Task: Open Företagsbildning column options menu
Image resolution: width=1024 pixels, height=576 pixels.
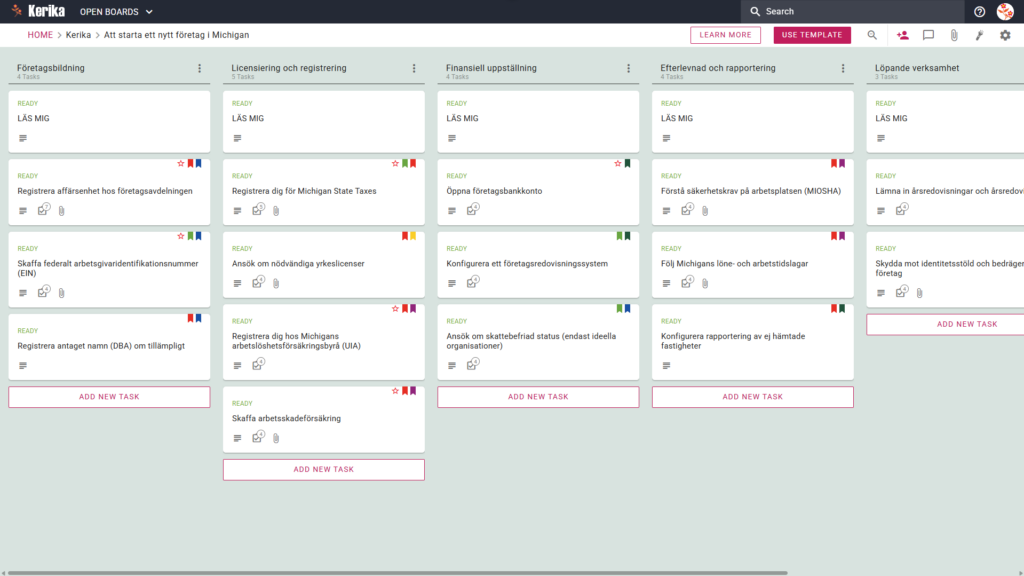Action: [200, 68]
